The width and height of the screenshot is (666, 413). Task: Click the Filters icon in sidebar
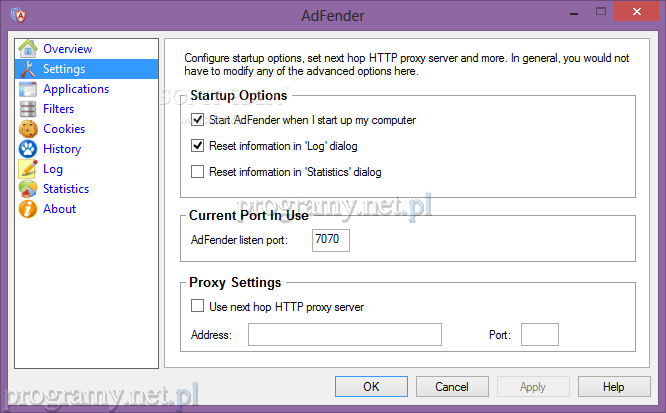(27, 109)
